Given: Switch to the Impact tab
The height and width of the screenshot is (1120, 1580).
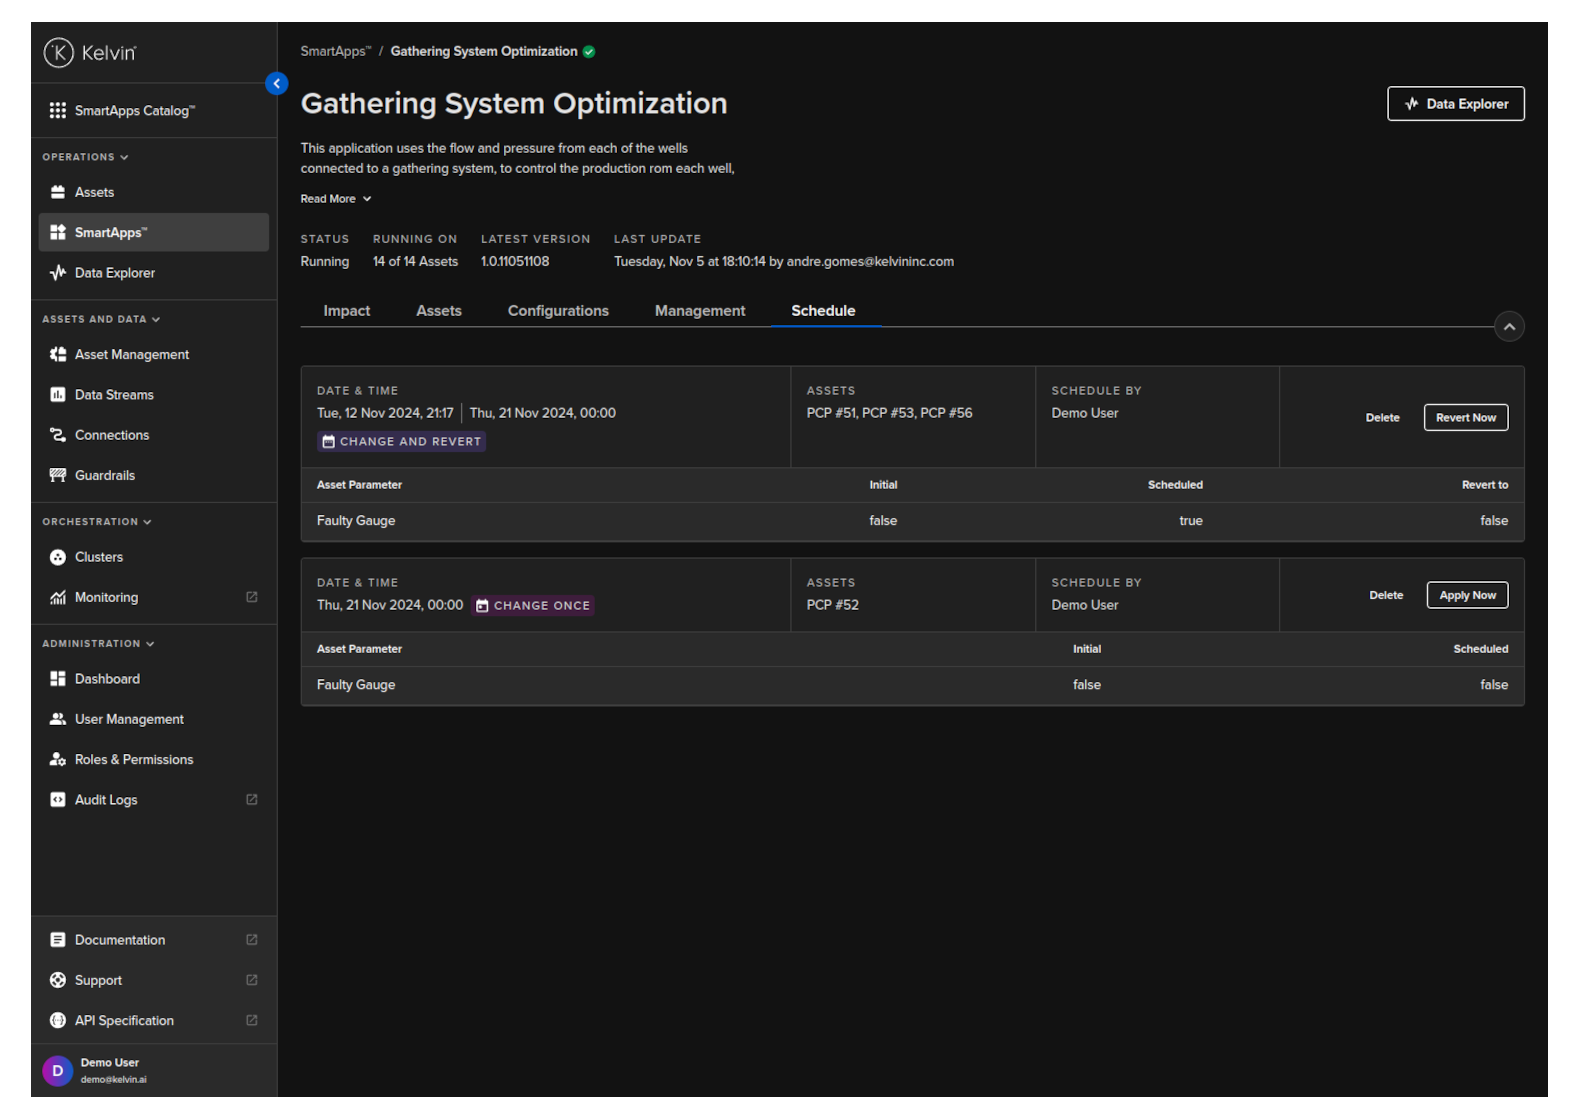Looking at the screenshot, I should click(x=346, y=311).
